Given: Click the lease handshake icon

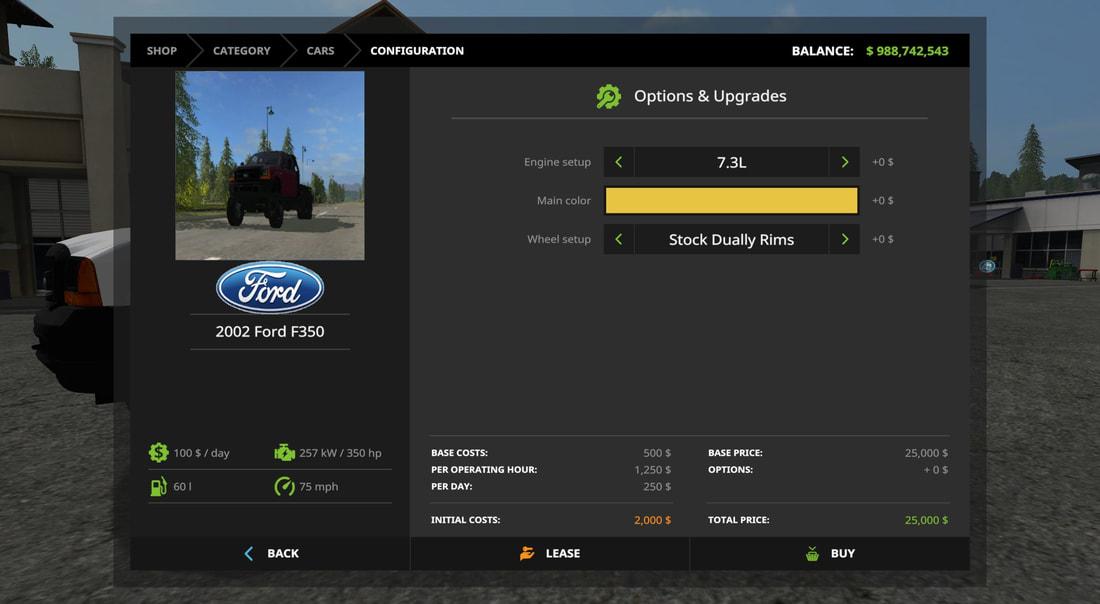Looking at the screenshot, I should 527,554.
